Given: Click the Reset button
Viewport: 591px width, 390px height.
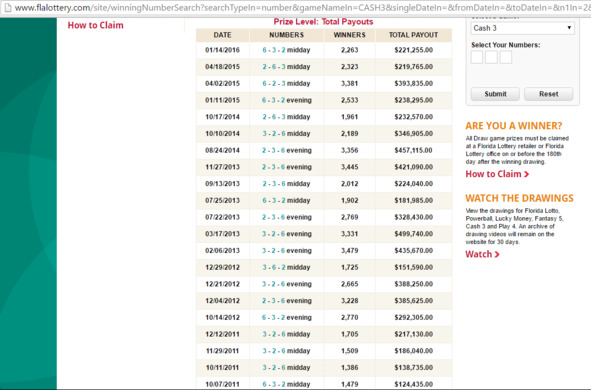Looking at the screenshot, I should (548, 94).
